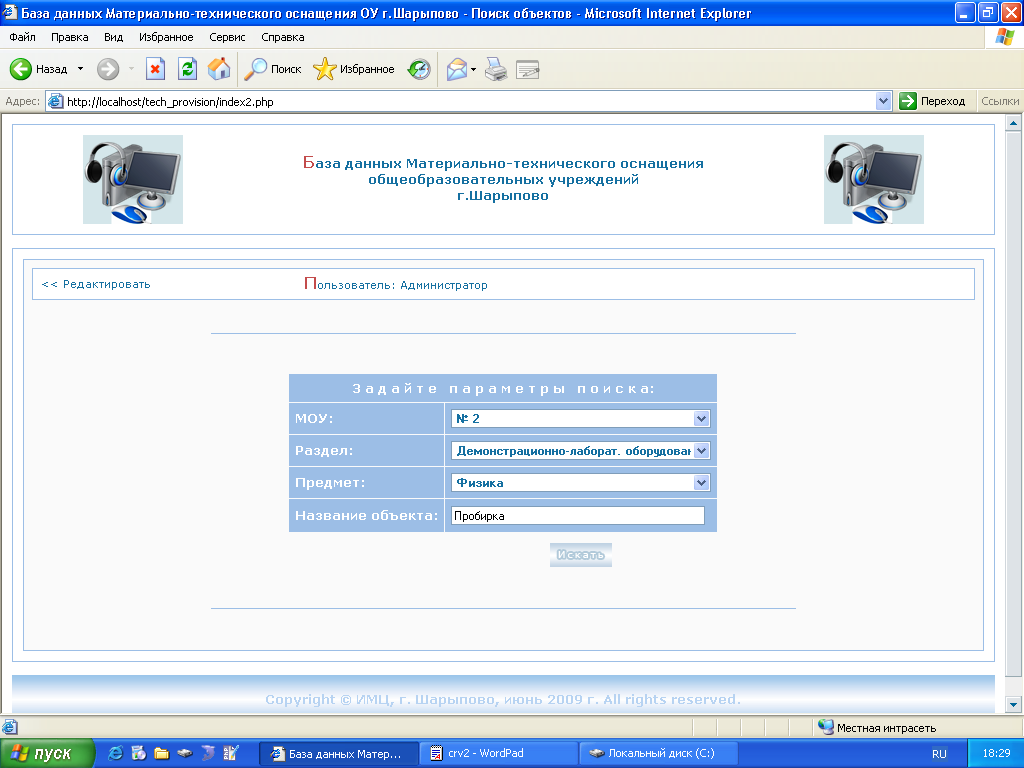Screen dimensions: 1024x768
Task: Open the Сервис menu
Action: [x=227, y=37]
